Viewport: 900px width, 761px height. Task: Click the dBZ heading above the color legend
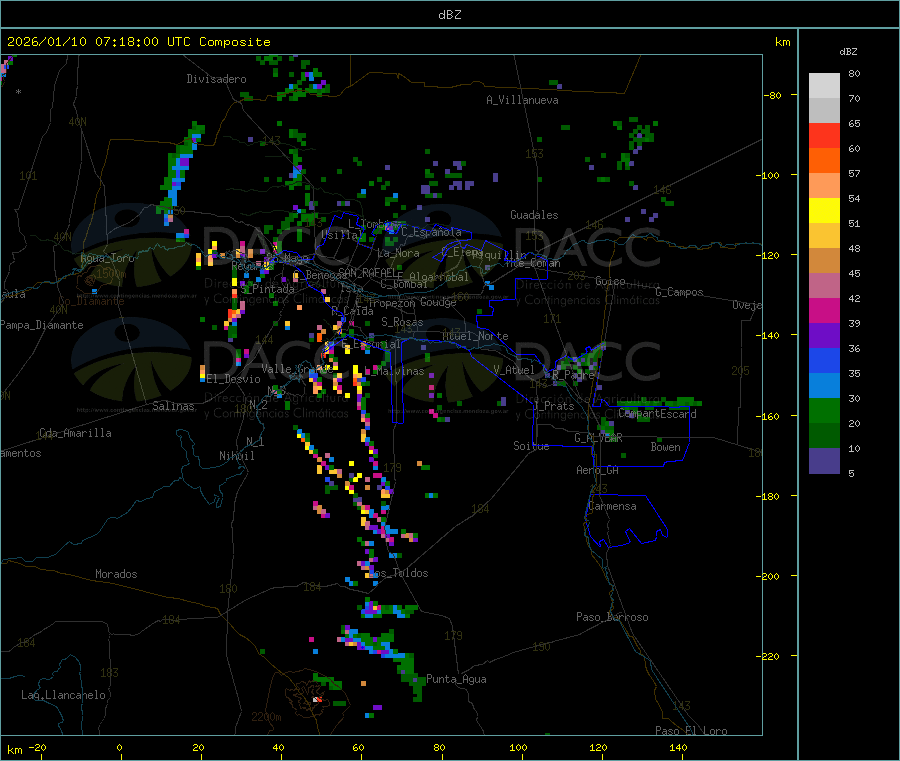point(848,52)
